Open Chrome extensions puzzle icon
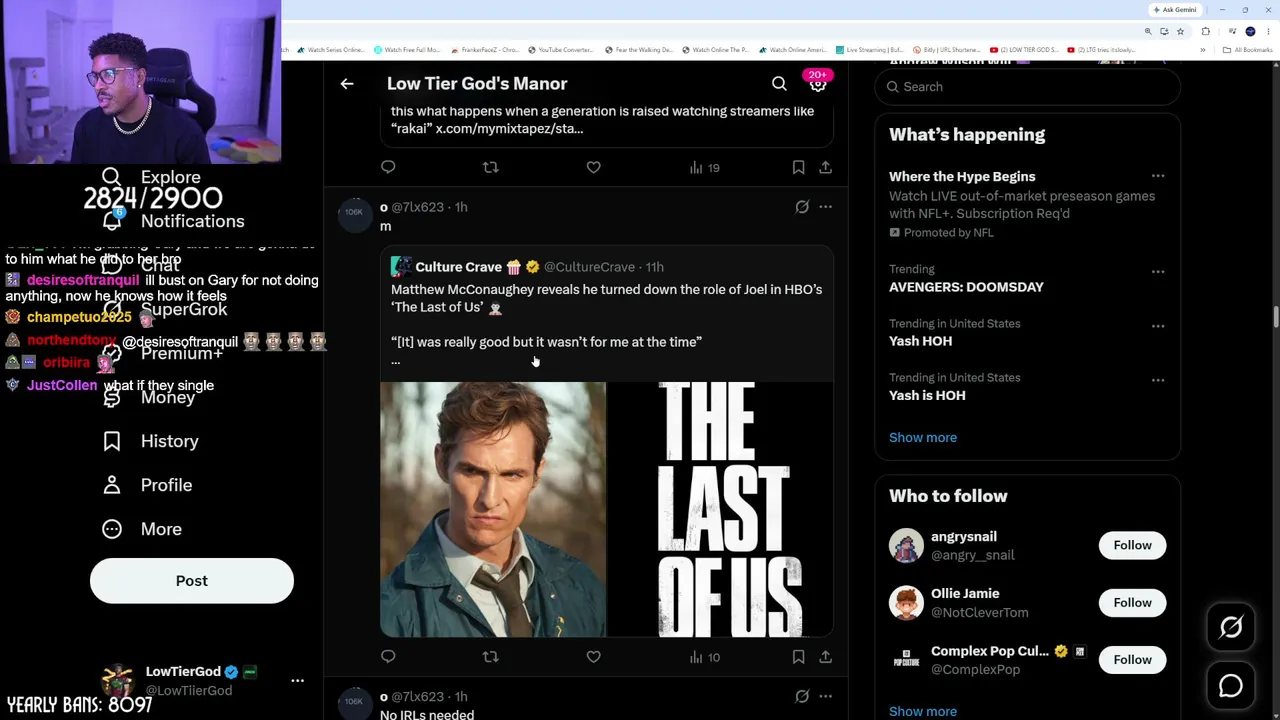Viewport: 1280px width, 720px height. 1205,31
